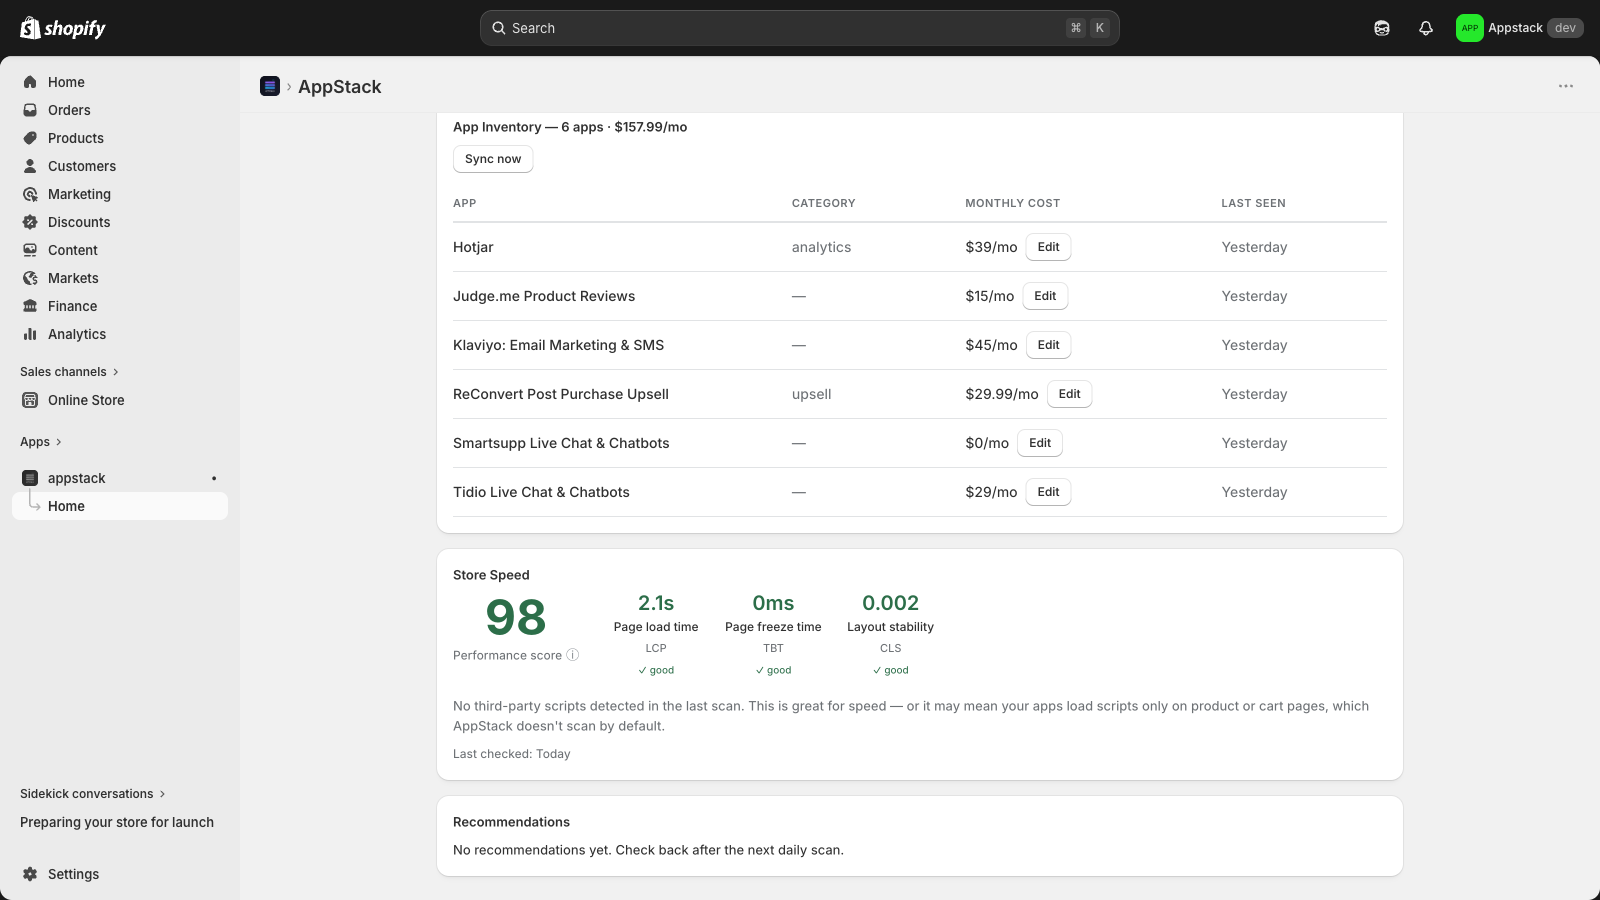Click the Home sidebar icon
Image resolution: width=1600 pixels, height=900 pixels.
point(30,82)
